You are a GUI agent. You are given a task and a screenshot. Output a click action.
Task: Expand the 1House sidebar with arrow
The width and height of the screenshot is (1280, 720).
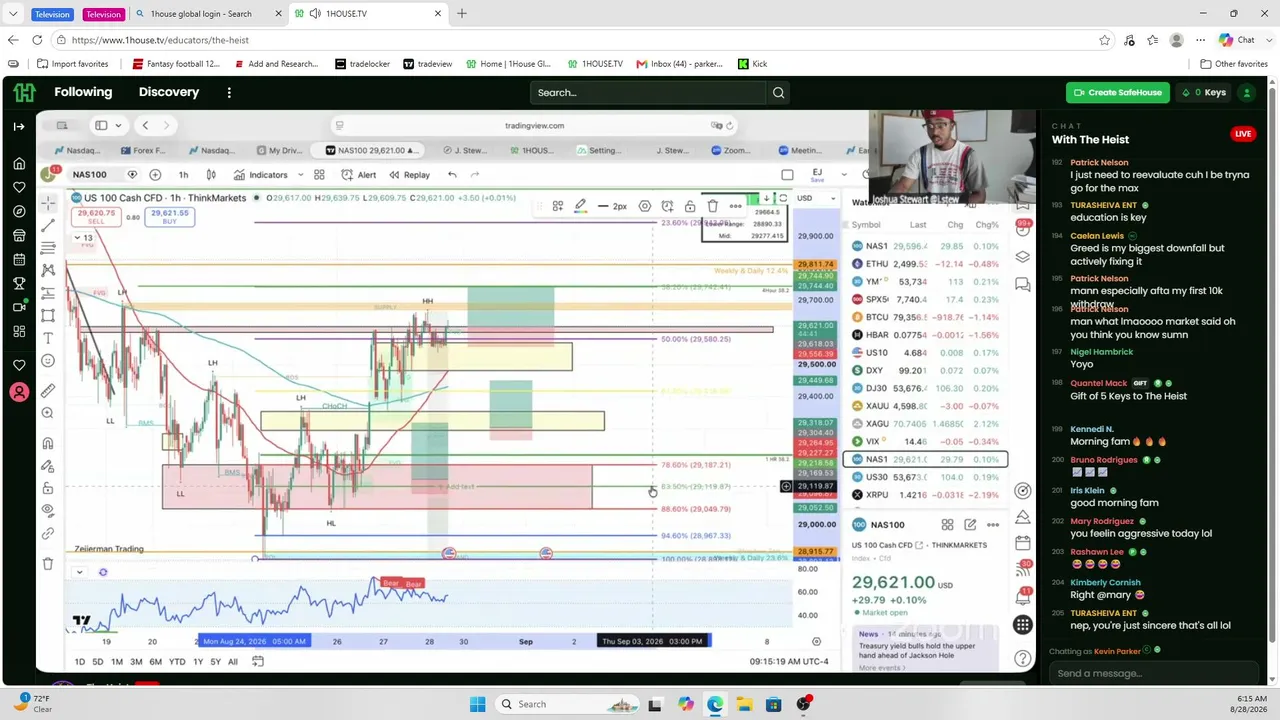19,126
